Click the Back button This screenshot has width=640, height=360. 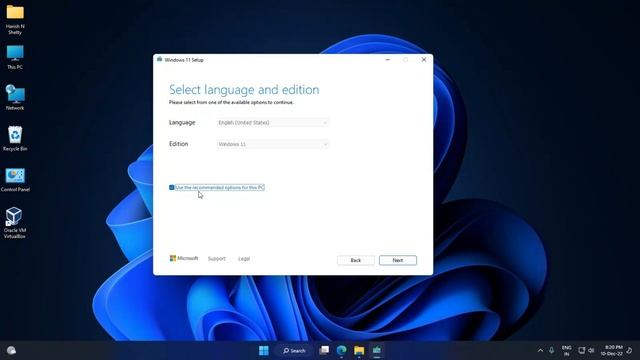coord(356,260)
